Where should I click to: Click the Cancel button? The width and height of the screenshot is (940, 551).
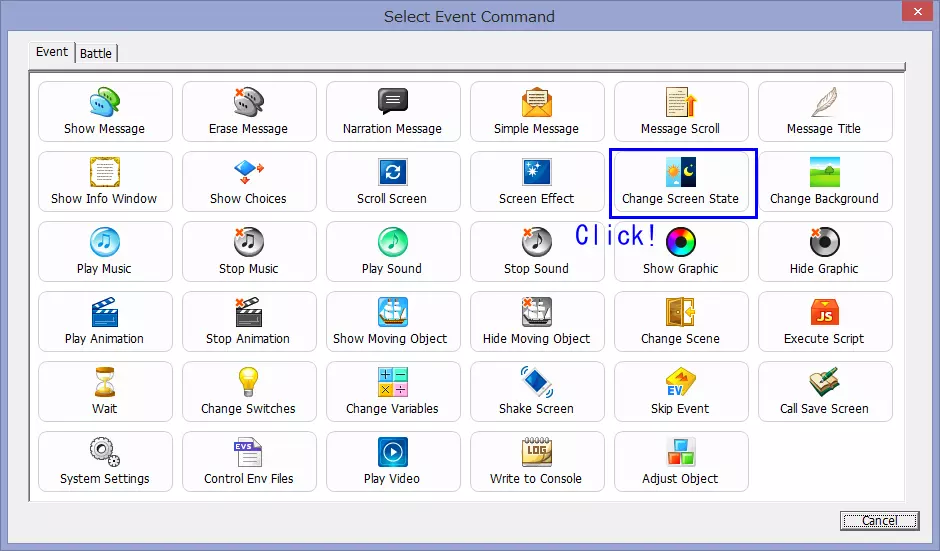[x=879, y=520]
